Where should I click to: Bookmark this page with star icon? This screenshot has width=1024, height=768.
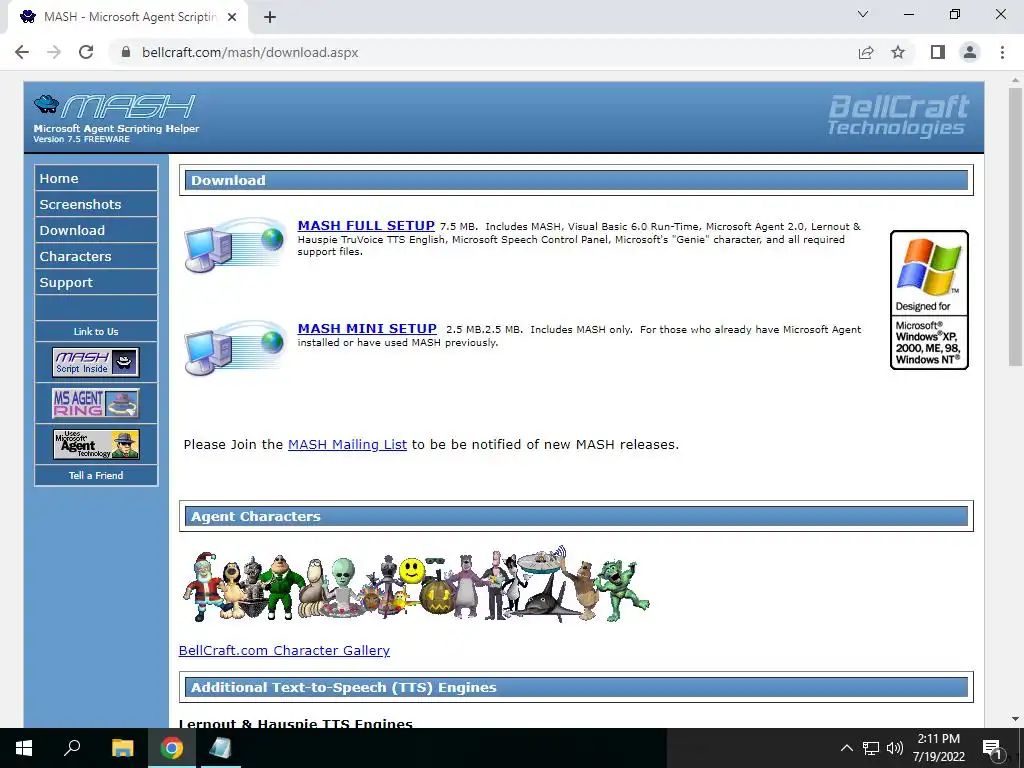tap(898, 52)
